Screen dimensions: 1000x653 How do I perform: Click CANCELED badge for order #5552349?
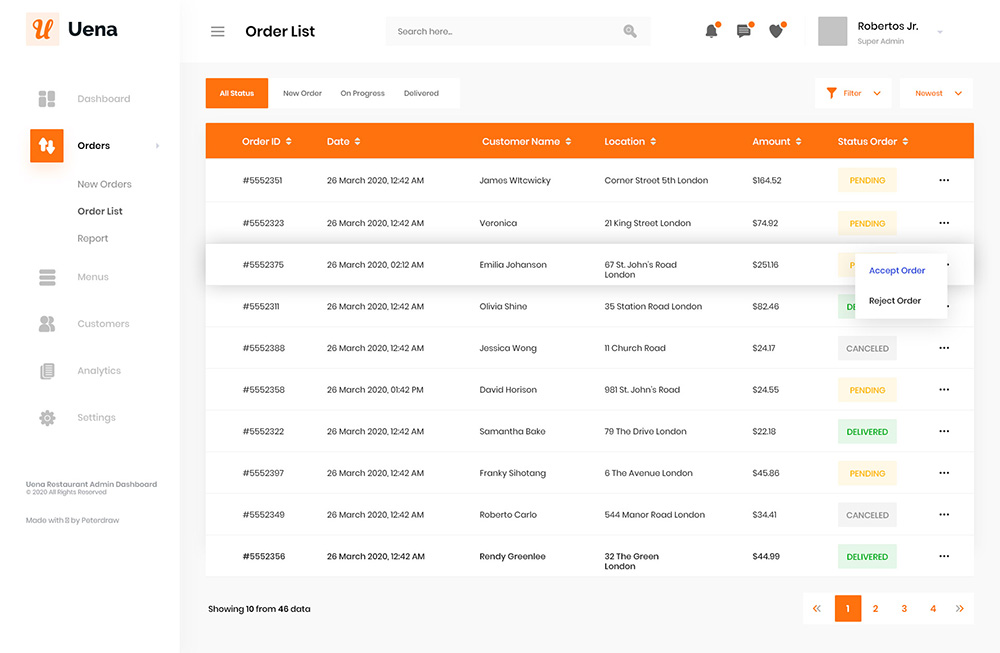[867, 515]
